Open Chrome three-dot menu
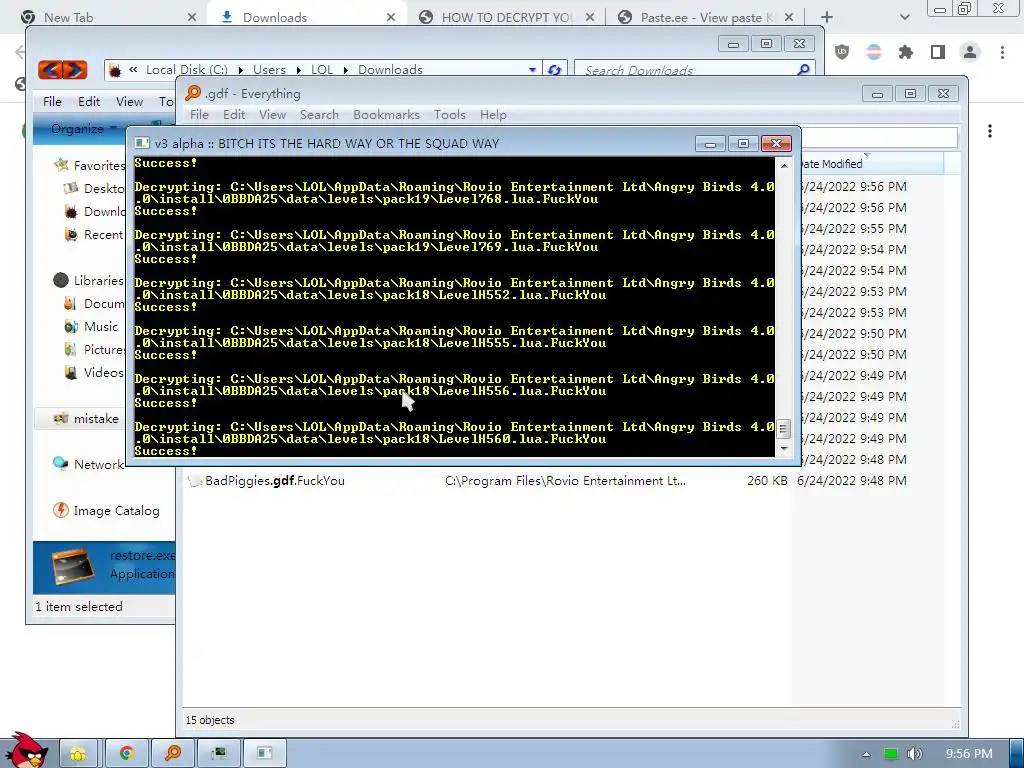The height and width of the screenshot is (768, 1024). click(1002, 52)
